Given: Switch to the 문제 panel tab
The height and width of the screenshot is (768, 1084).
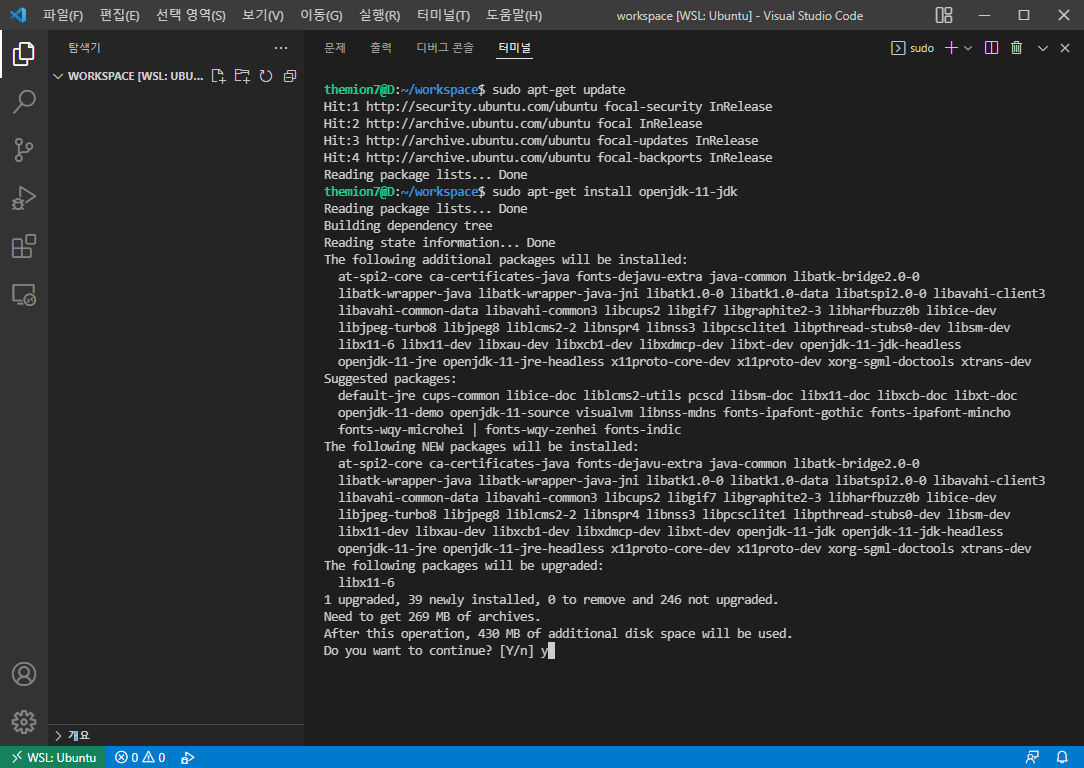Looking at the screenshot, I should coord(335,48).
